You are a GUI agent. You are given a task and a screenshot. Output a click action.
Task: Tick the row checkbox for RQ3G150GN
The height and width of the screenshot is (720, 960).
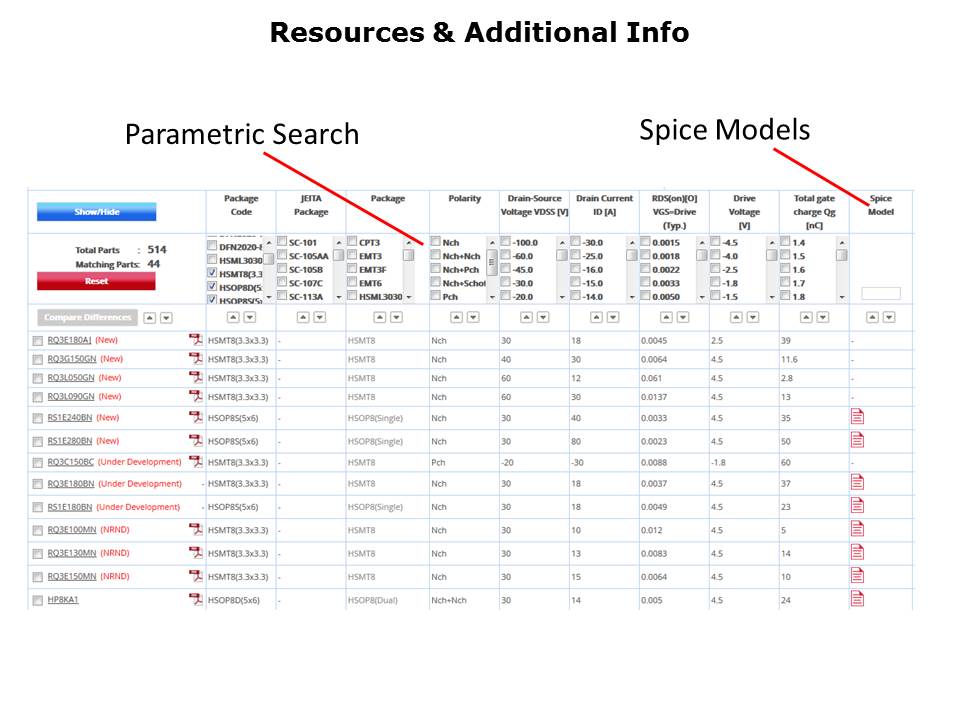tap(37, 359)
